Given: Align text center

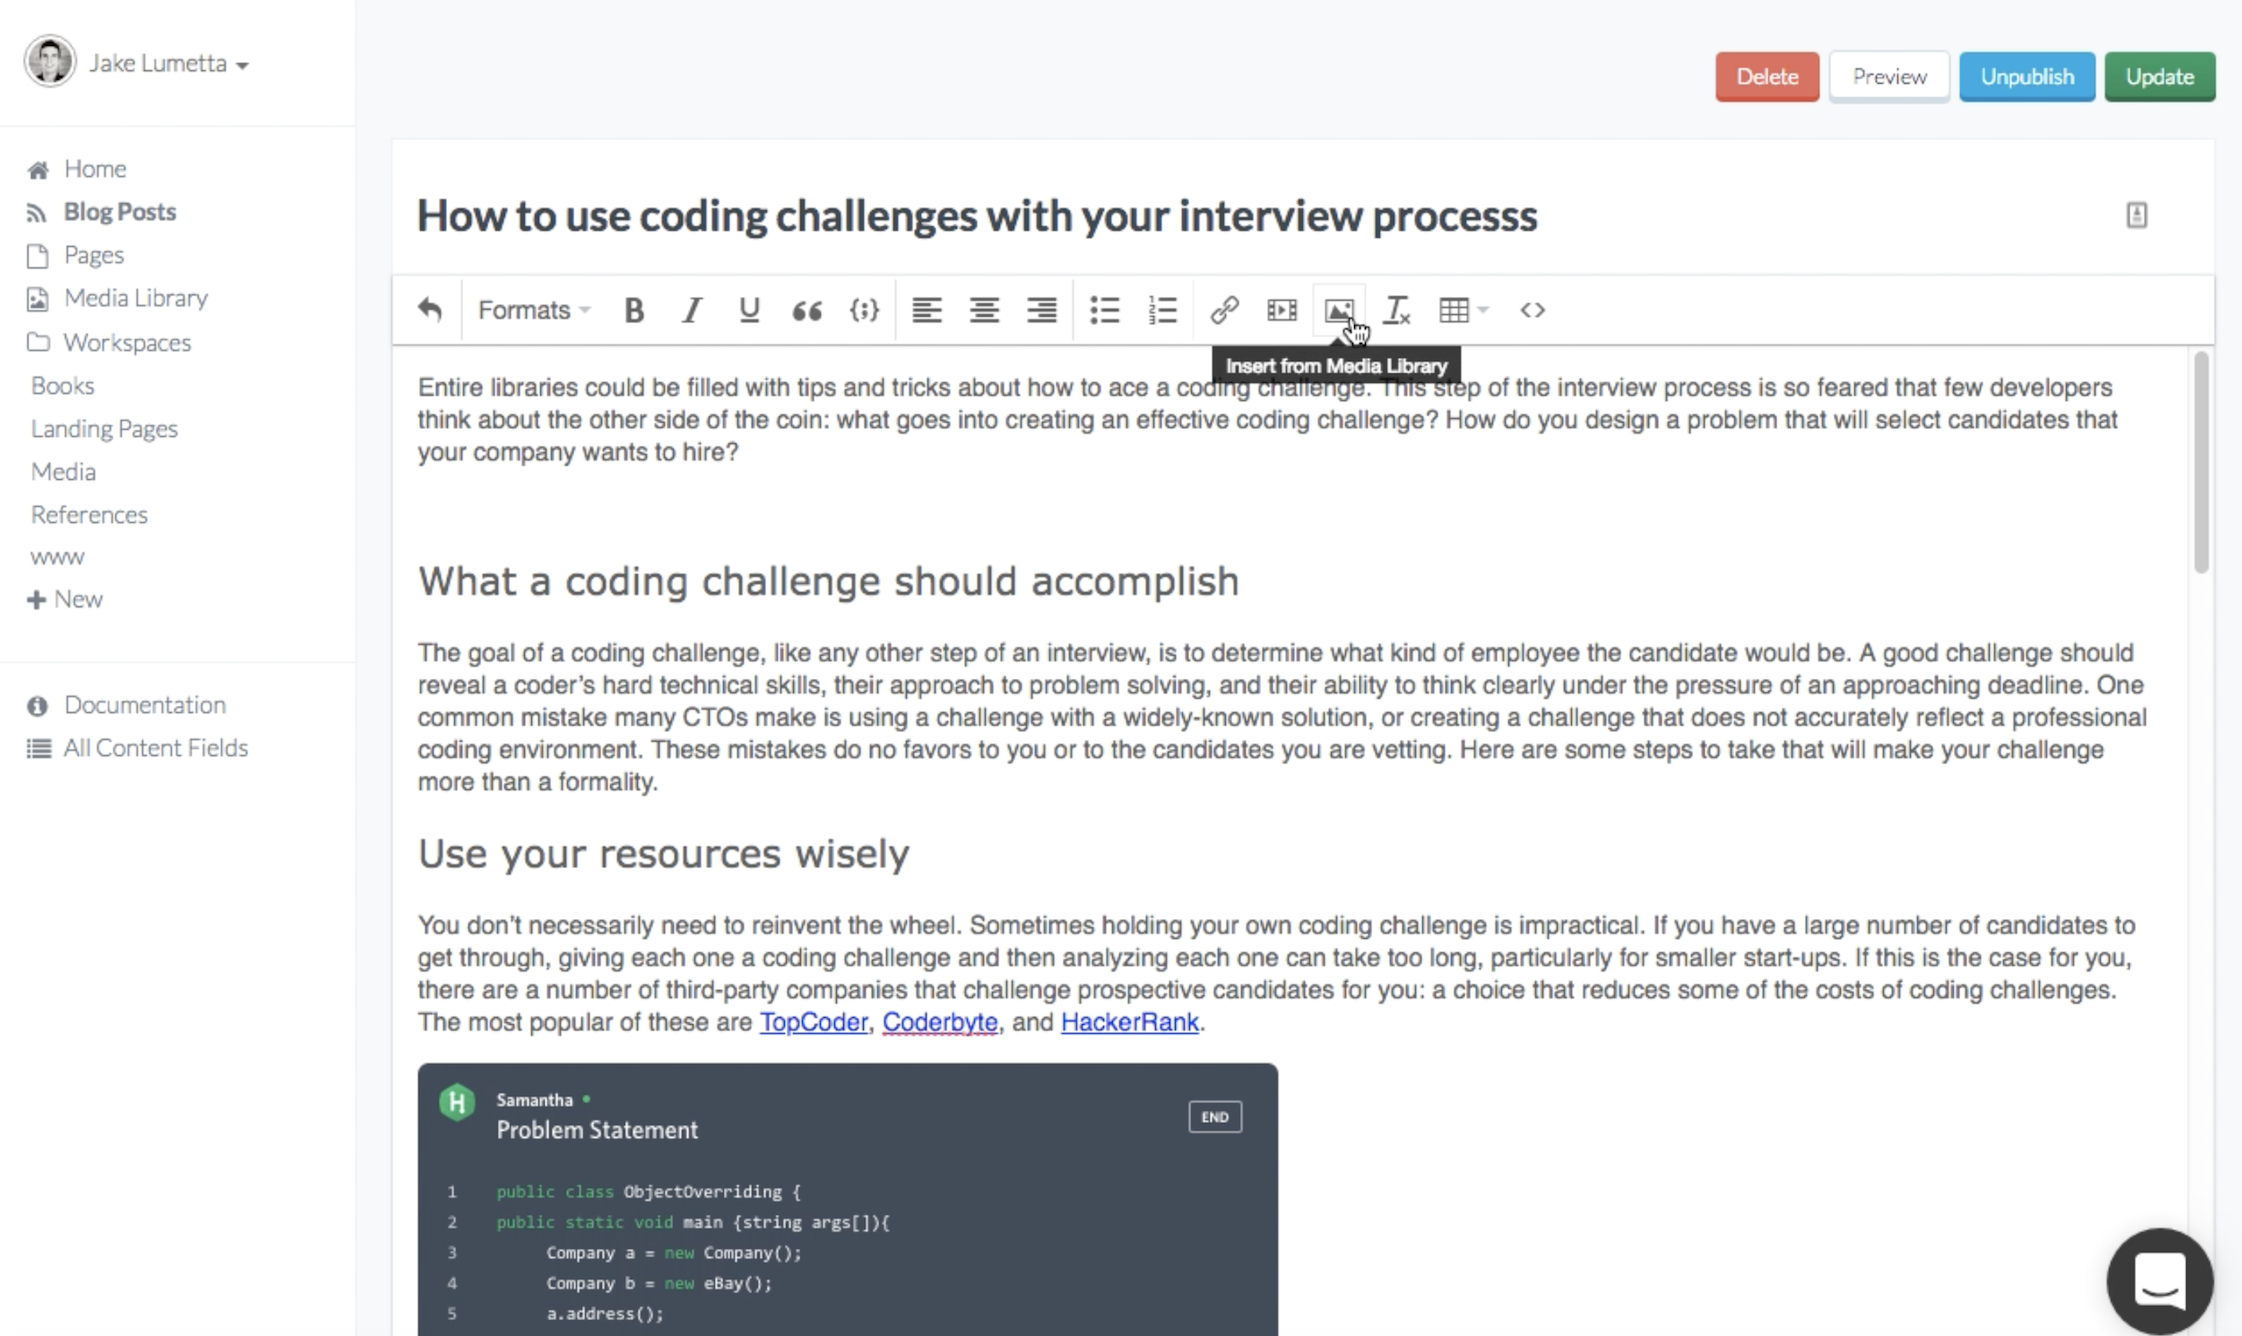Looking at the screenshot, I should [984, 310].
